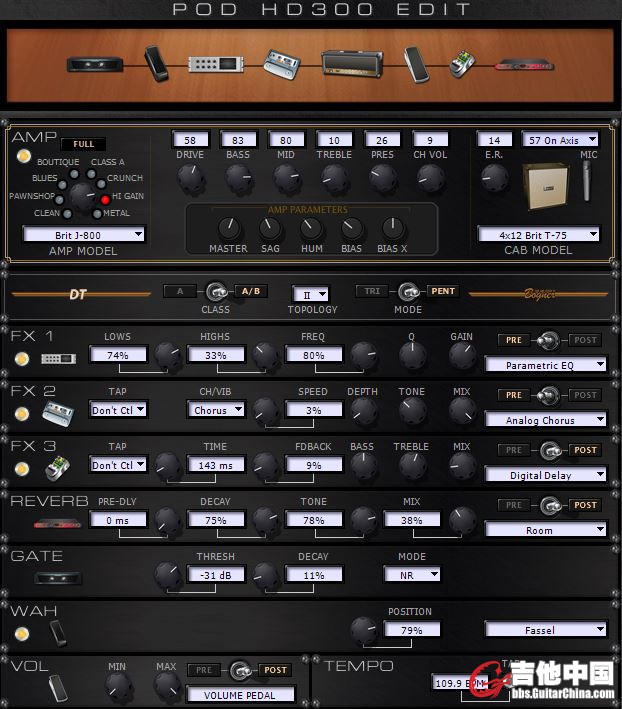Click the FX 2 chorus pedal icon
The width and height of the screenshot is (622, 709).
coord(58,413)
